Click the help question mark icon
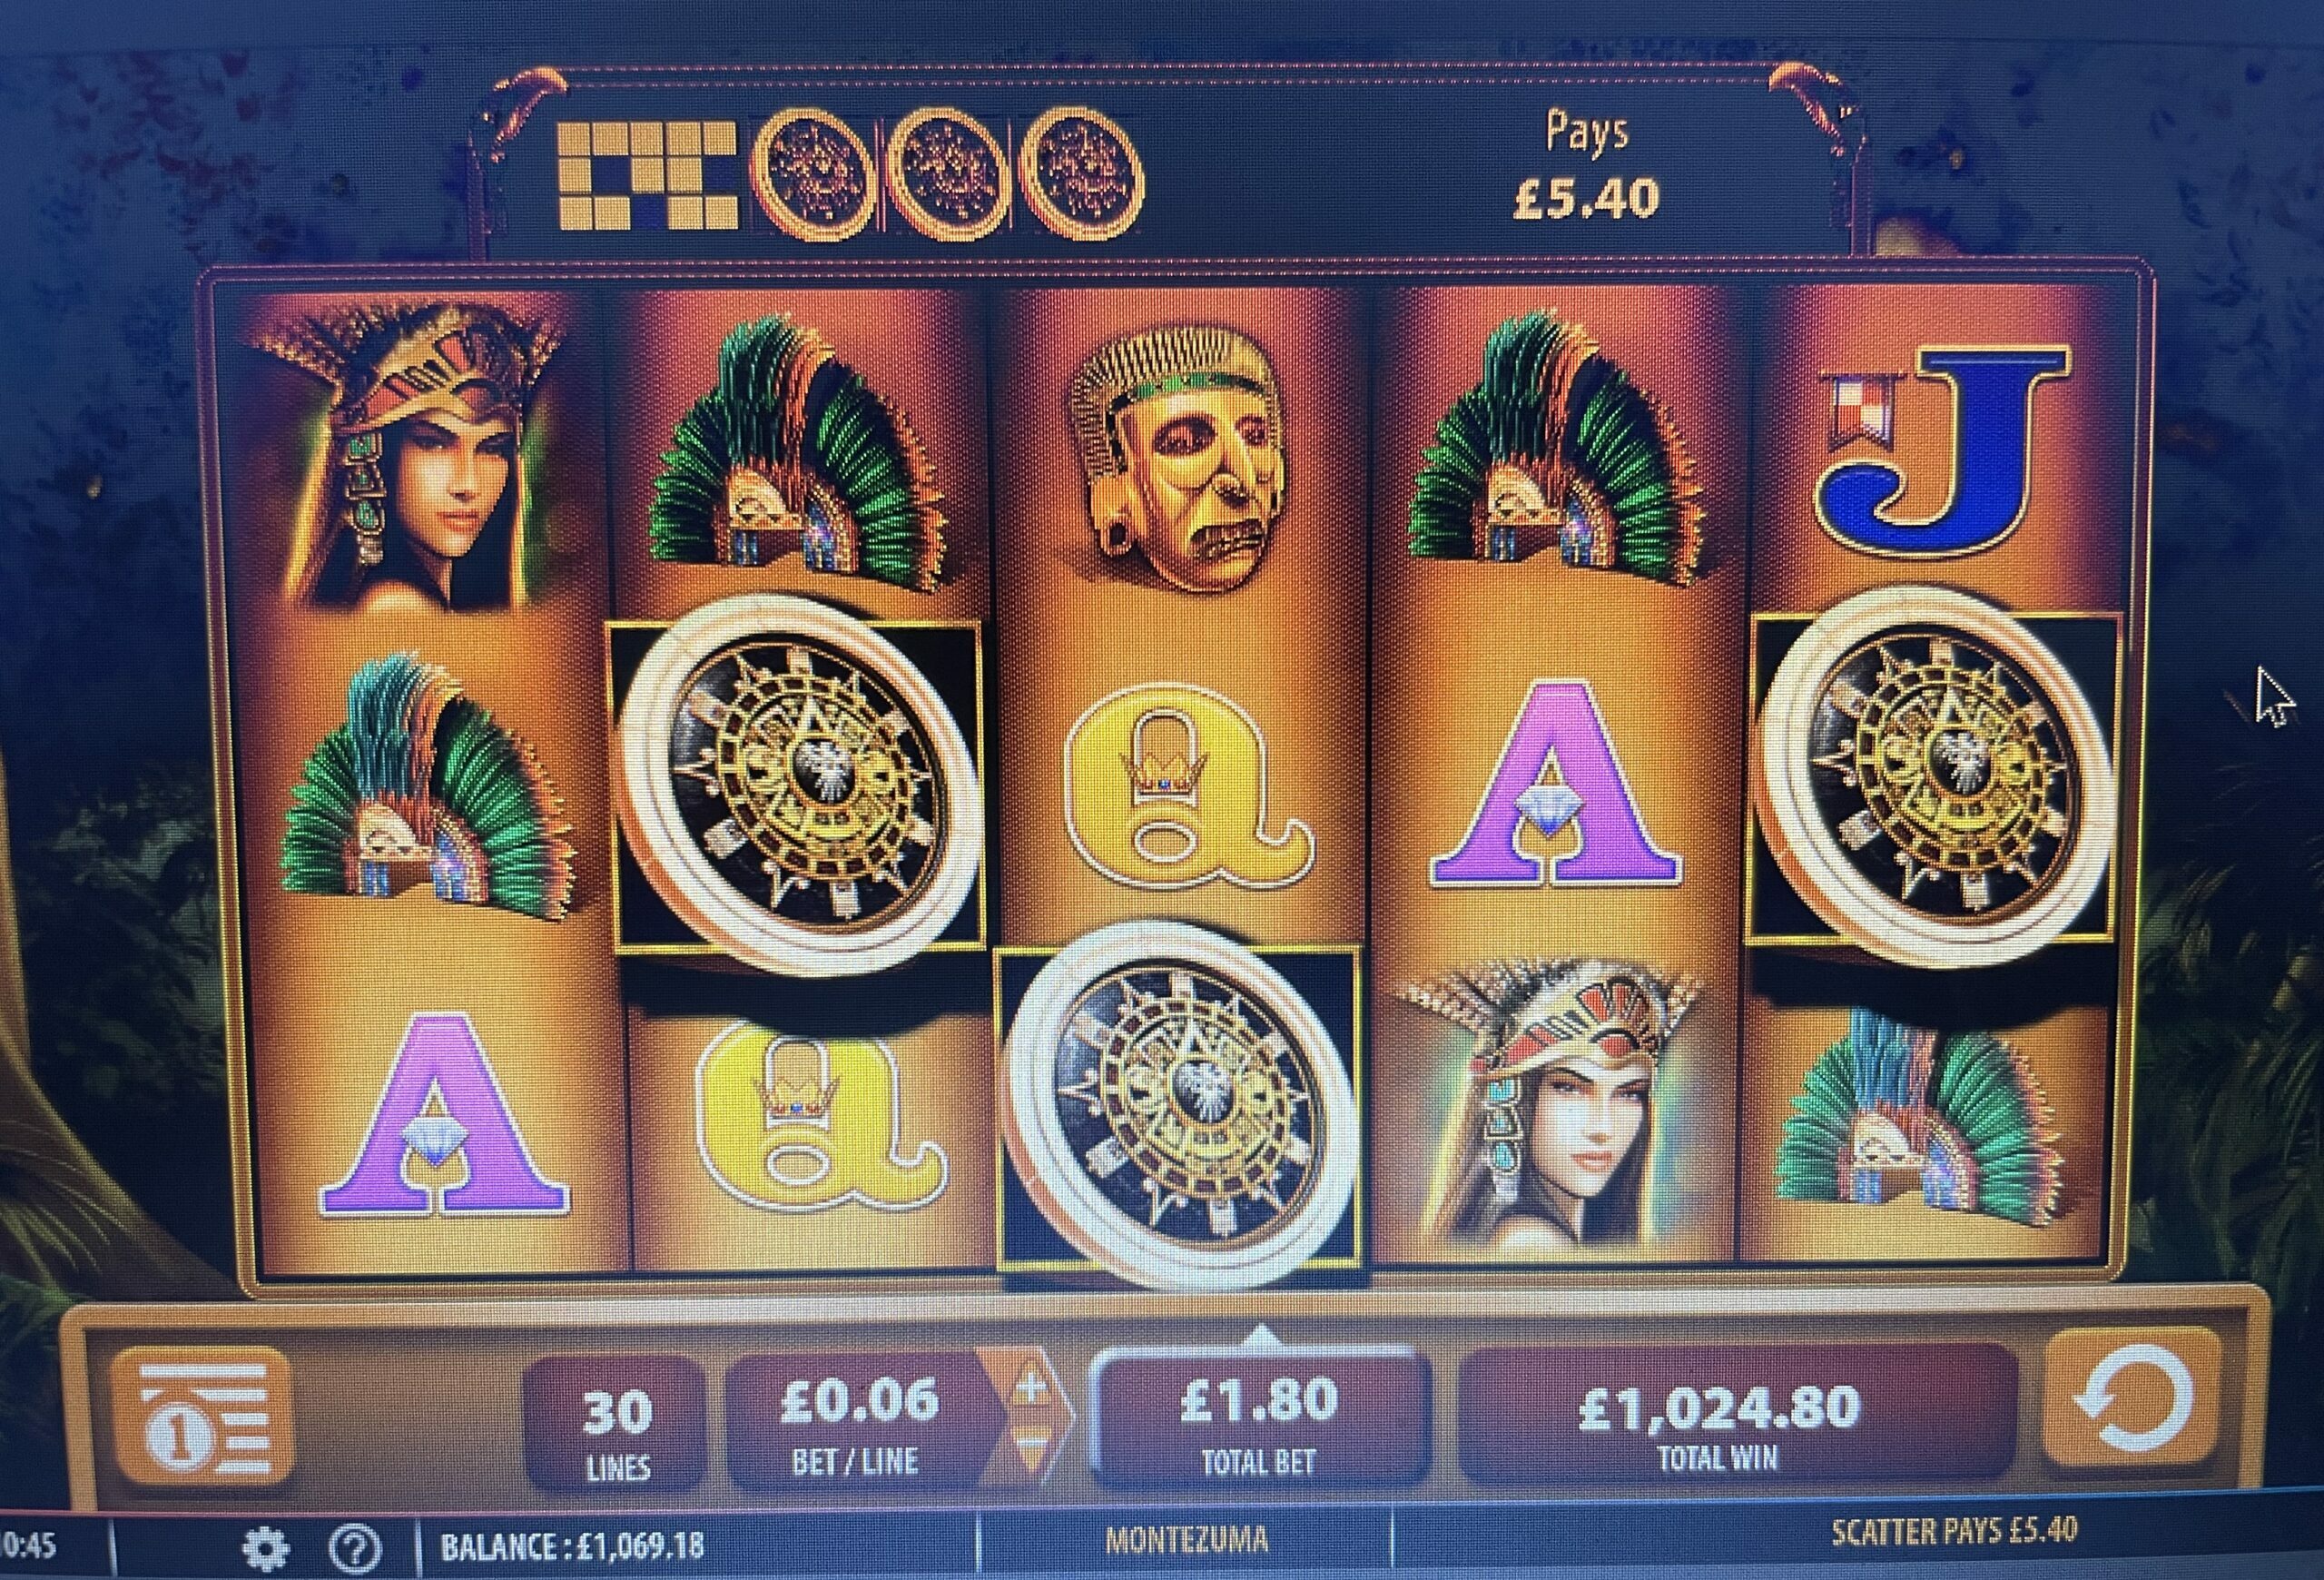This screenshot has width=2324, height=1580. 354,1548
